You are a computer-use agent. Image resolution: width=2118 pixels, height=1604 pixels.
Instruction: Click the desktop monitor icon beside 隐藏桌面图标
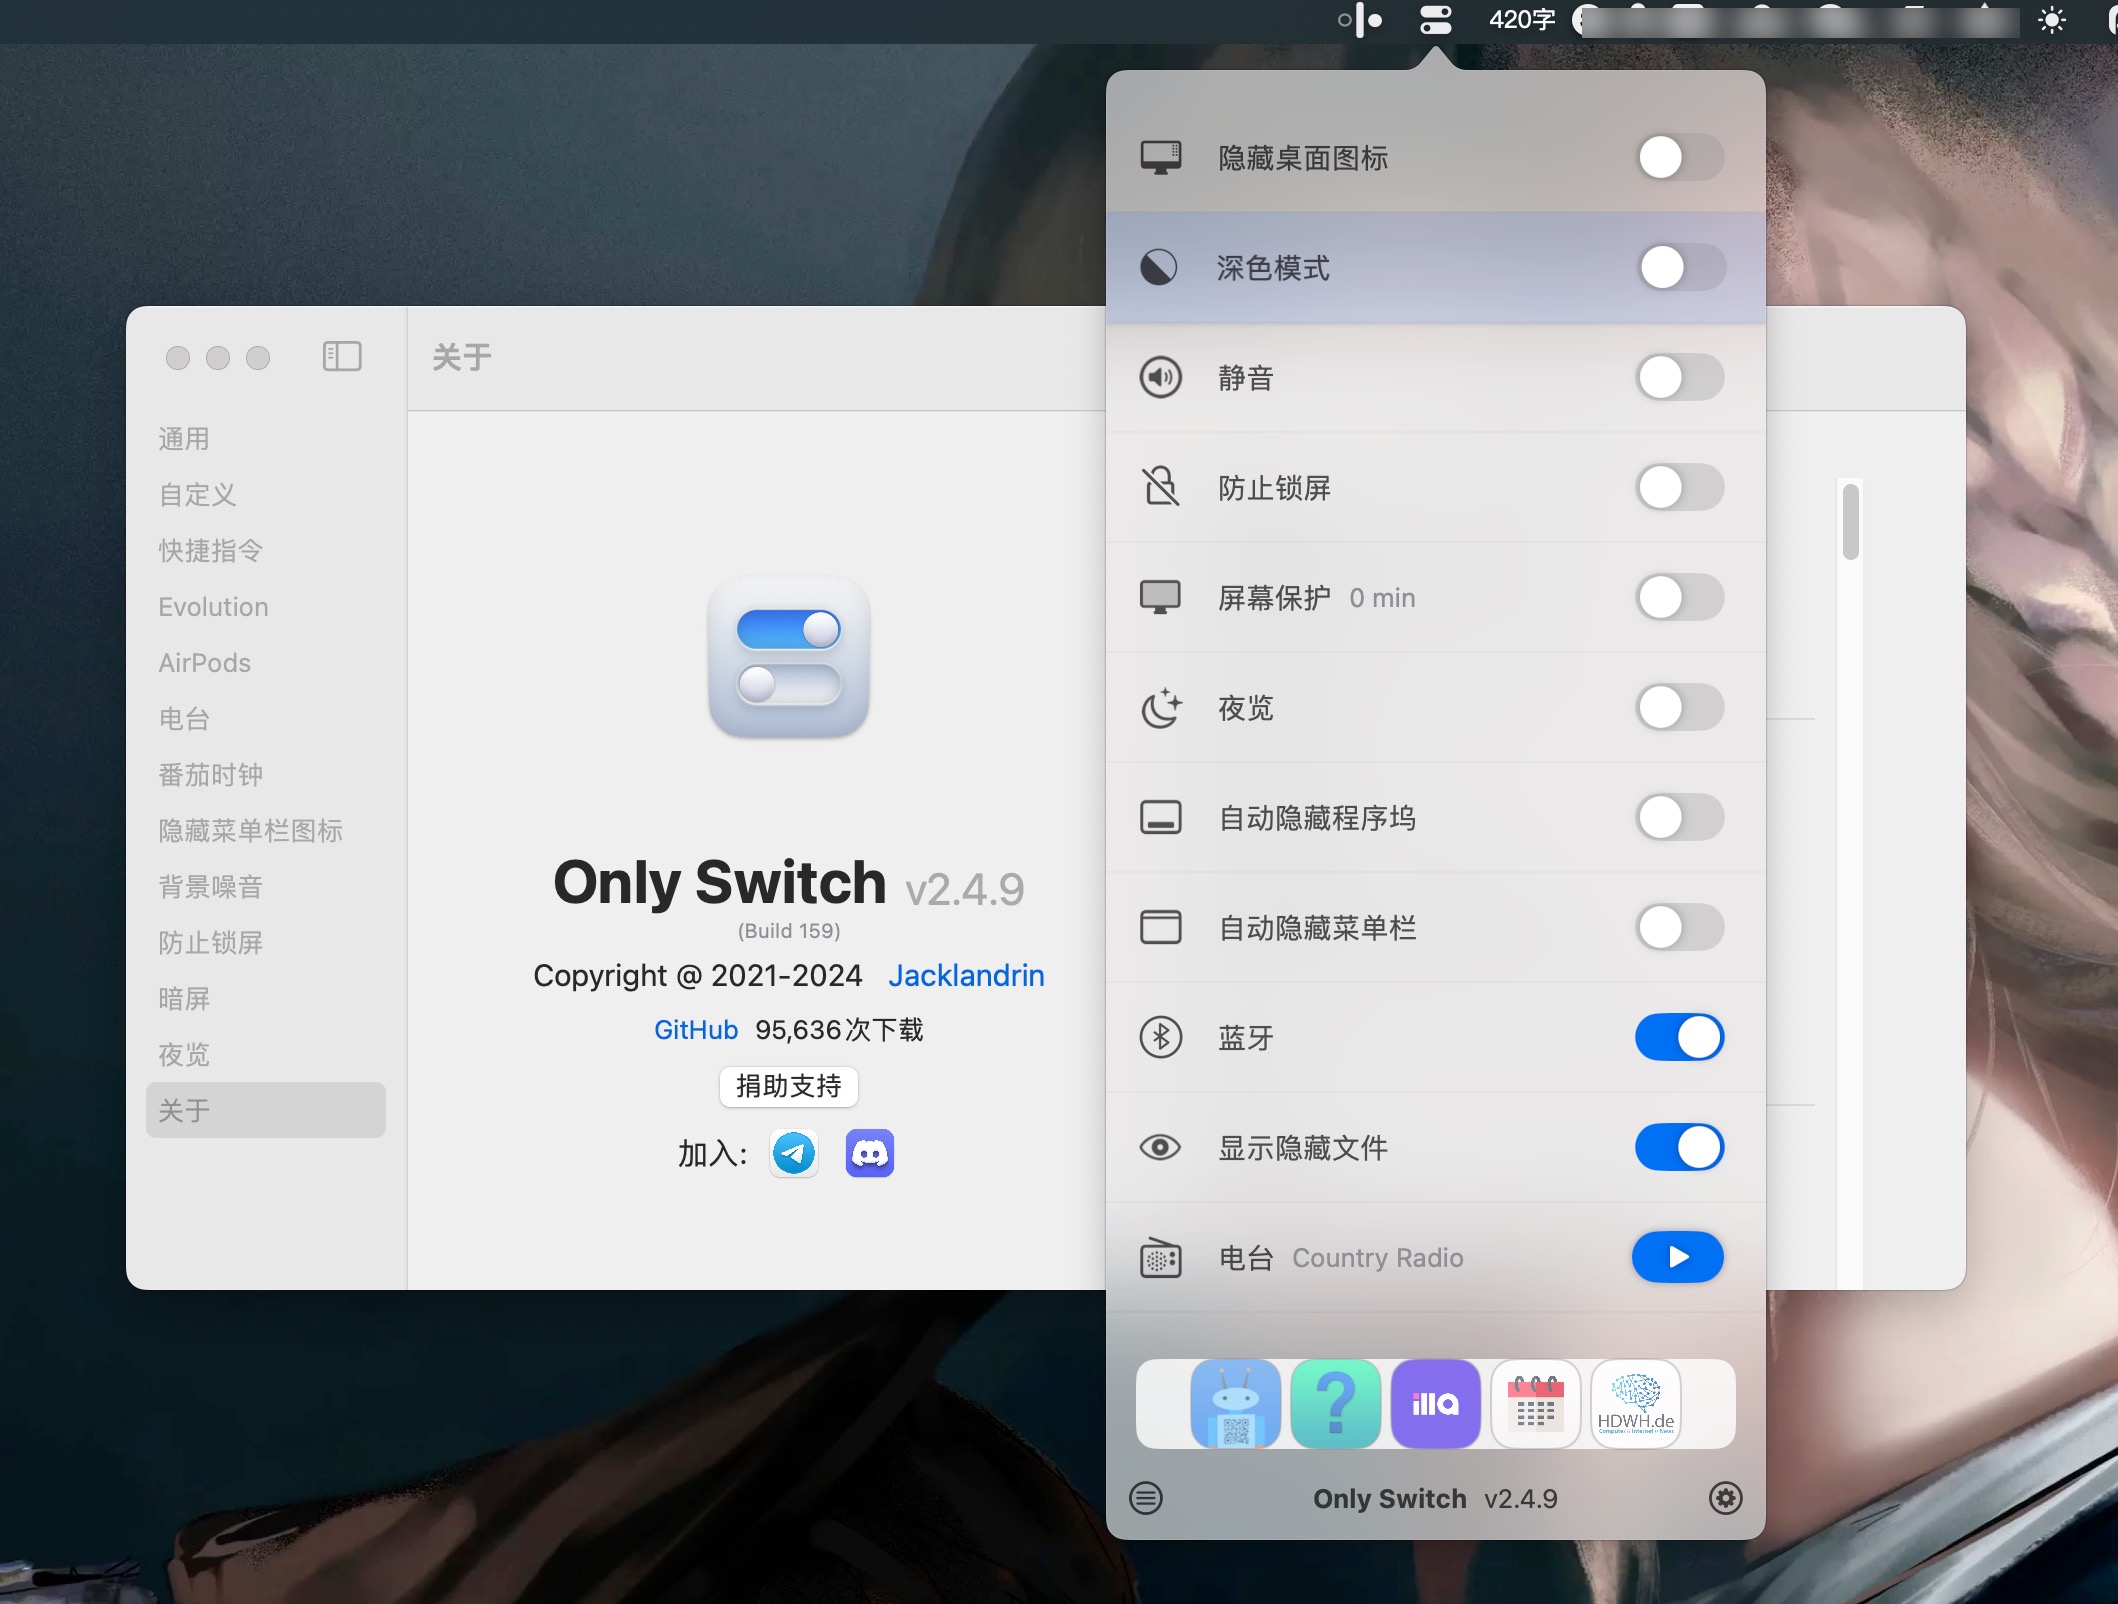(x=1160, y=157)
